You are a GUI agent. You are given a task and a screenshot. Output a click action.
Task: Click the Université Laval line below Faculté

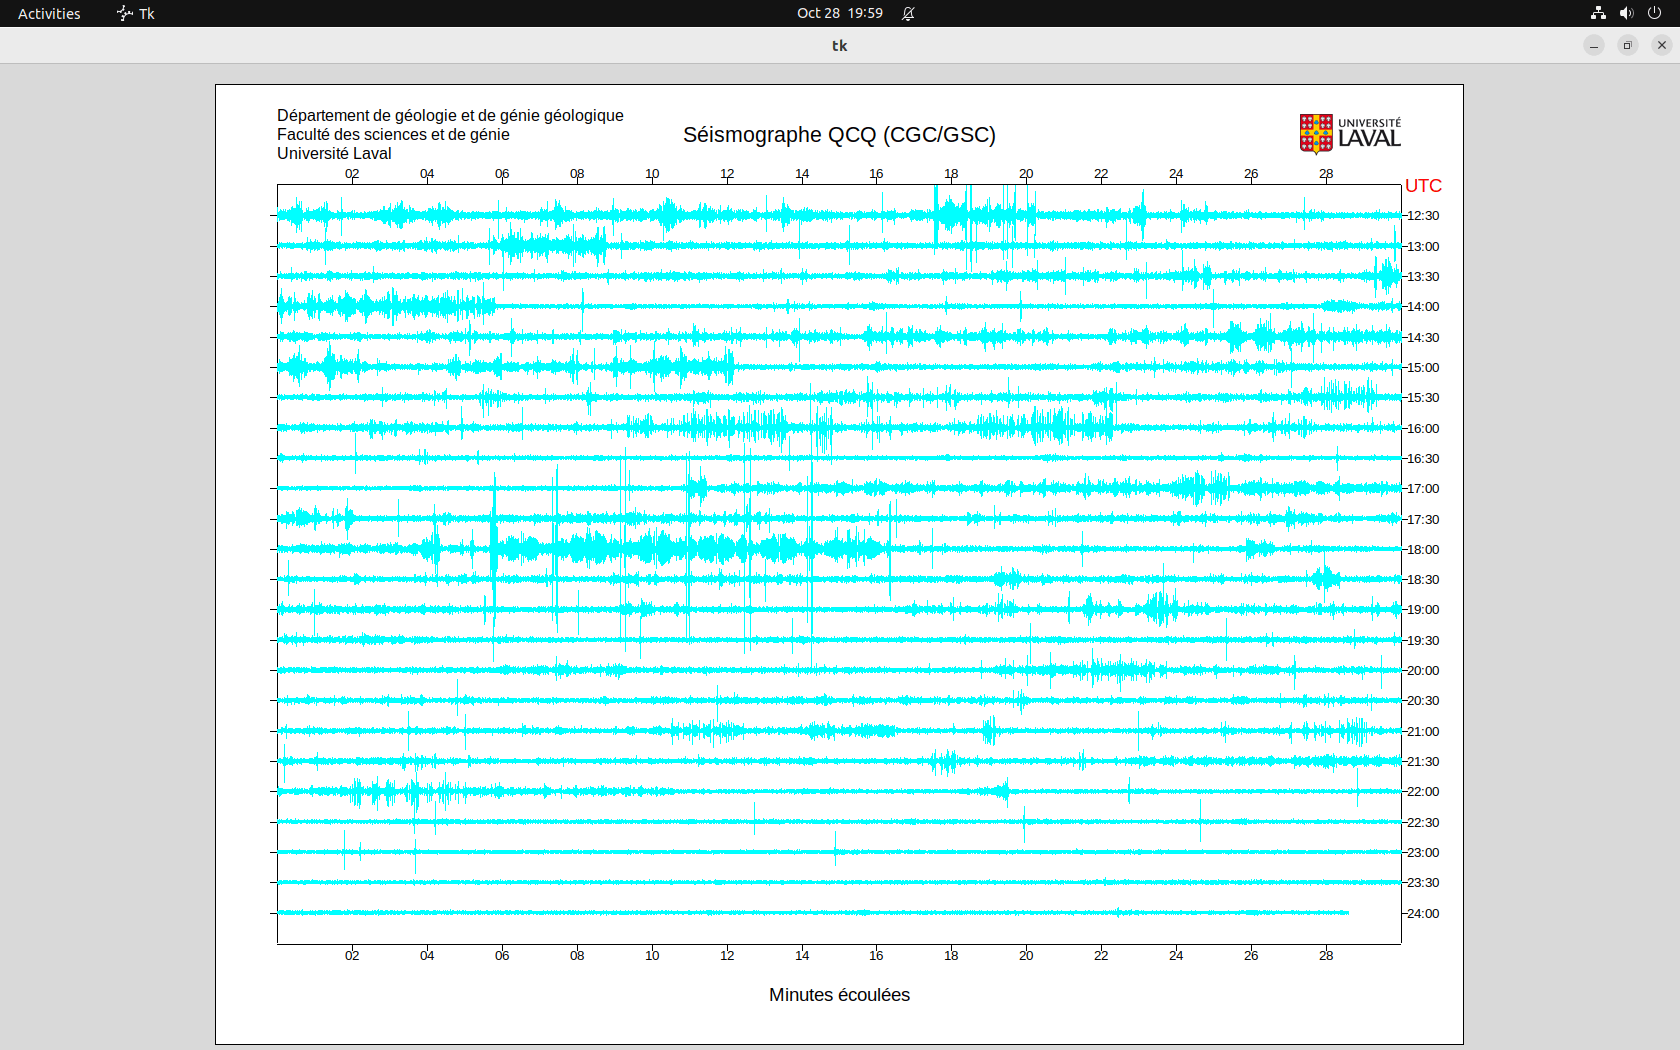click(334, 154)
